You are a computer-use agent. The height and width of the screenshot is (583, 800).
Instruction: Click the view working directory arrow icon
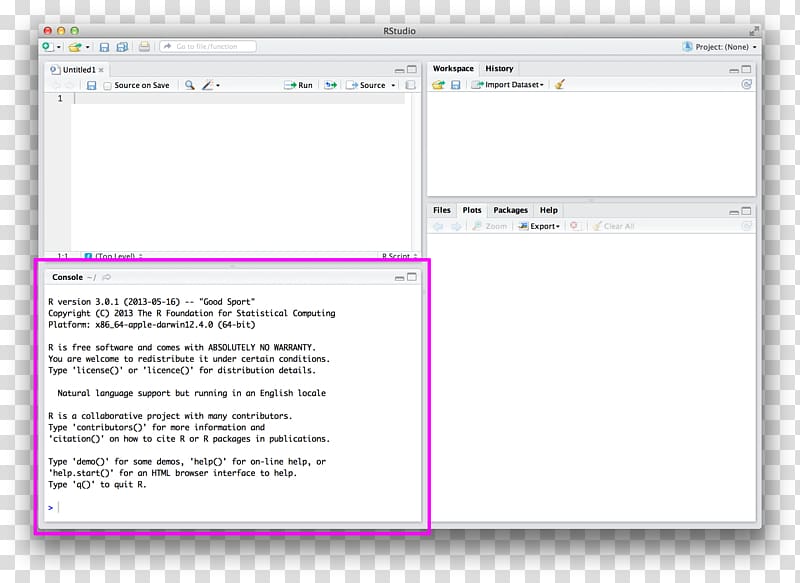107,277
